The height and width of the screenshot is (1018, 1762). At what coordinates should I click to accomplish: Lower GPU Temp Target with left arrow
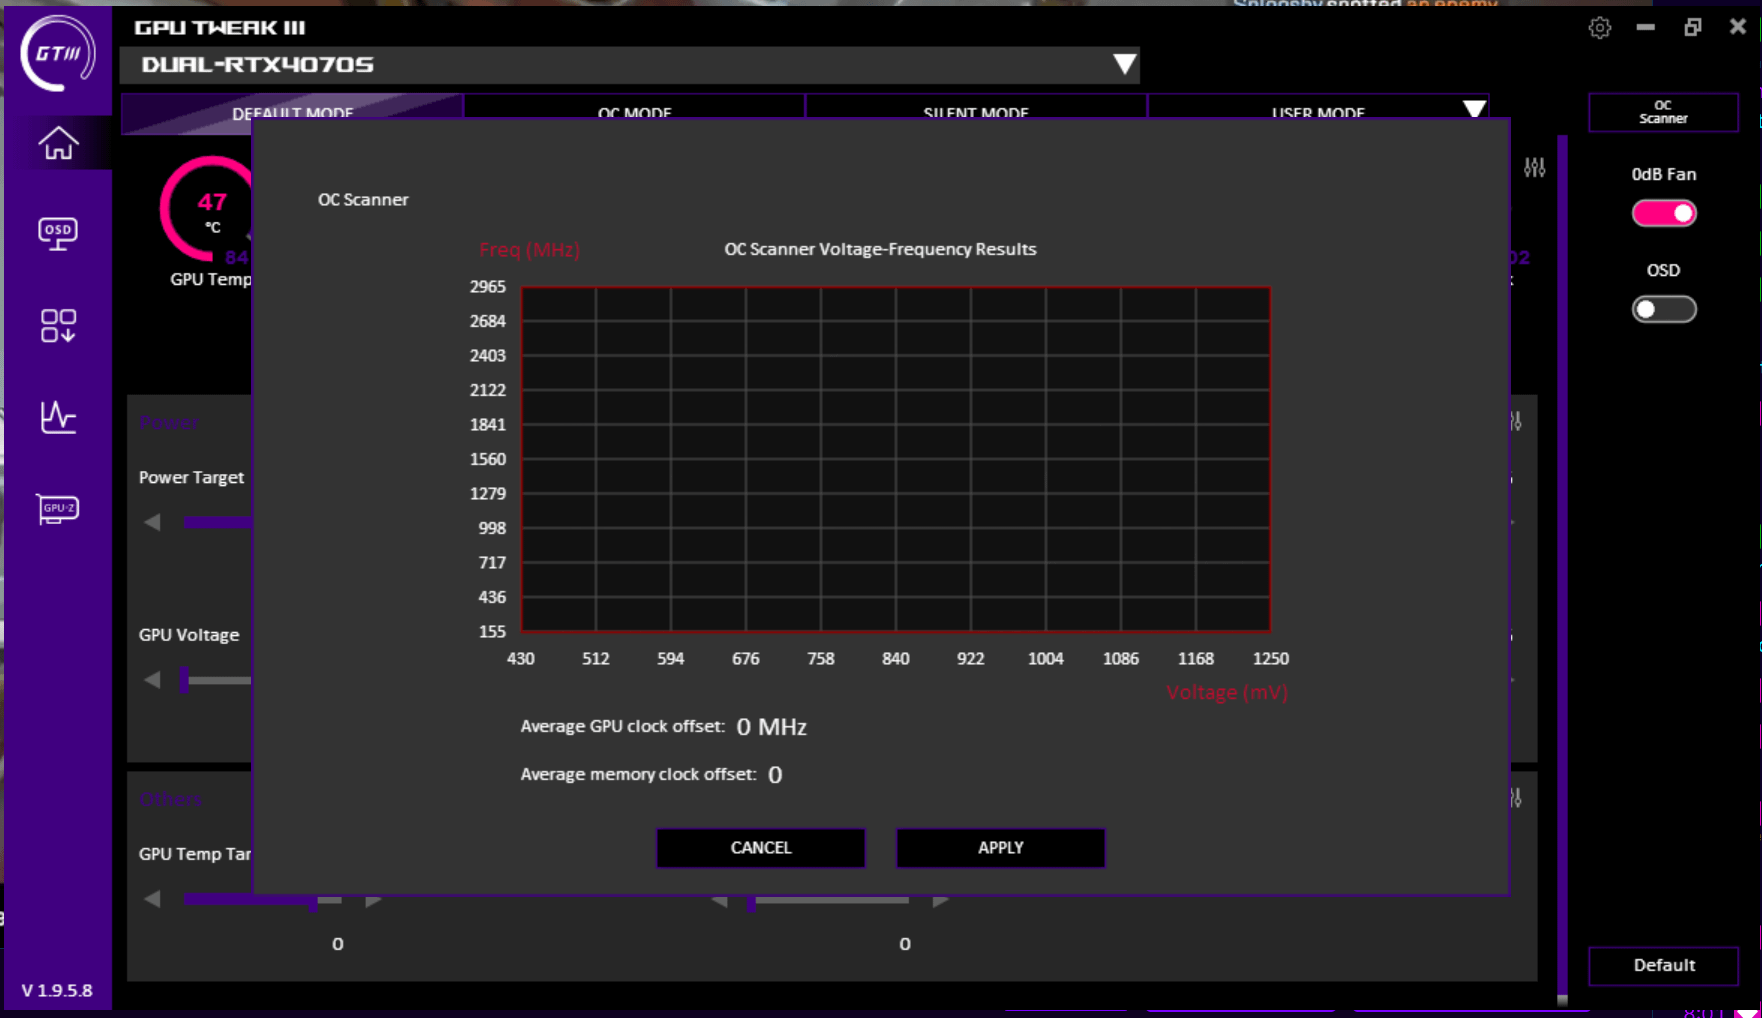[x=152, y=899]
